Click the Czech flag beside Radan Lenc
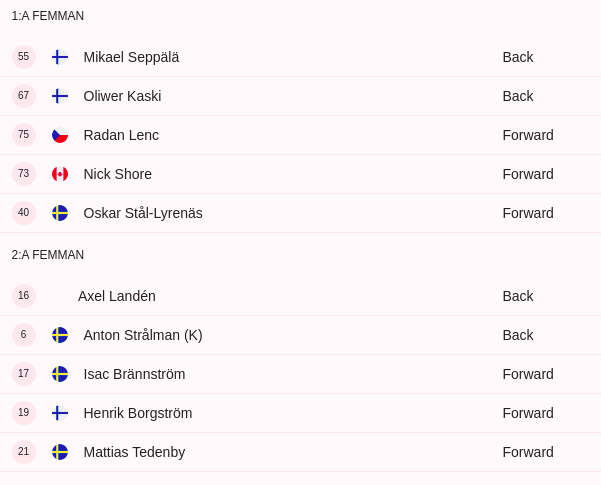Image resolution: width=601 pixels, height=485 pixels. 60,135
